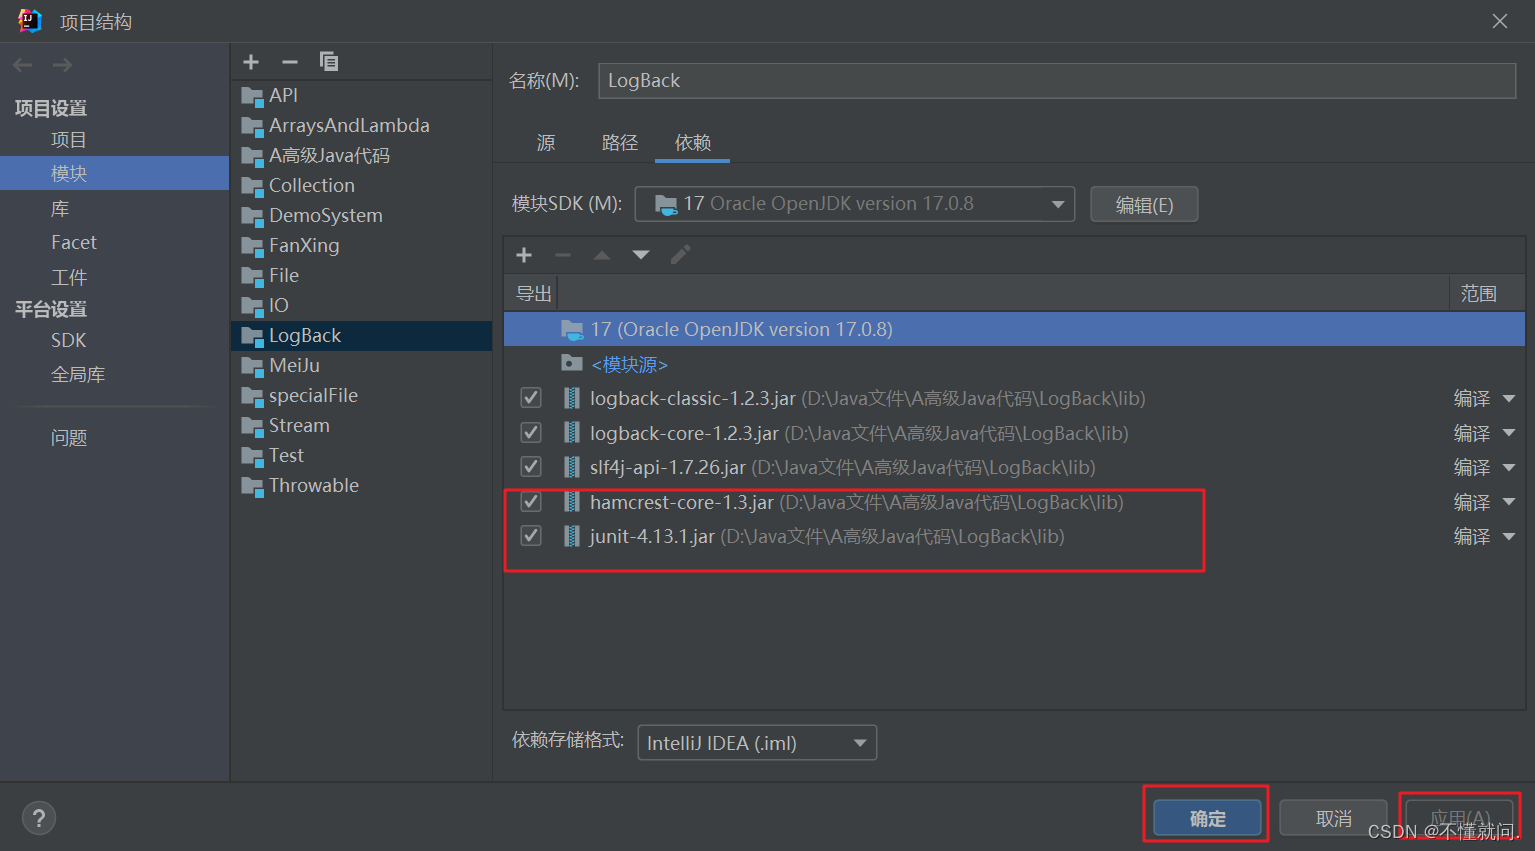Toggle export checkbox for logback-core-1.2.3.jar

531,433
